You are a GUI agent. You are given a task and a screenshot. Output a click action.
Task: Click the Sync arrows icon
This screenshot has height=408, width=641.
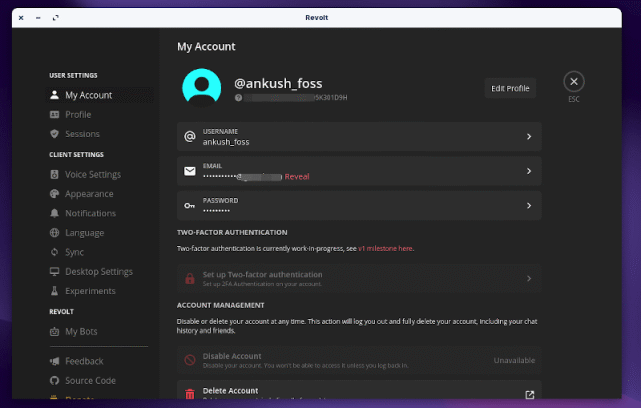pyautogui.click(x=54, y=252)
